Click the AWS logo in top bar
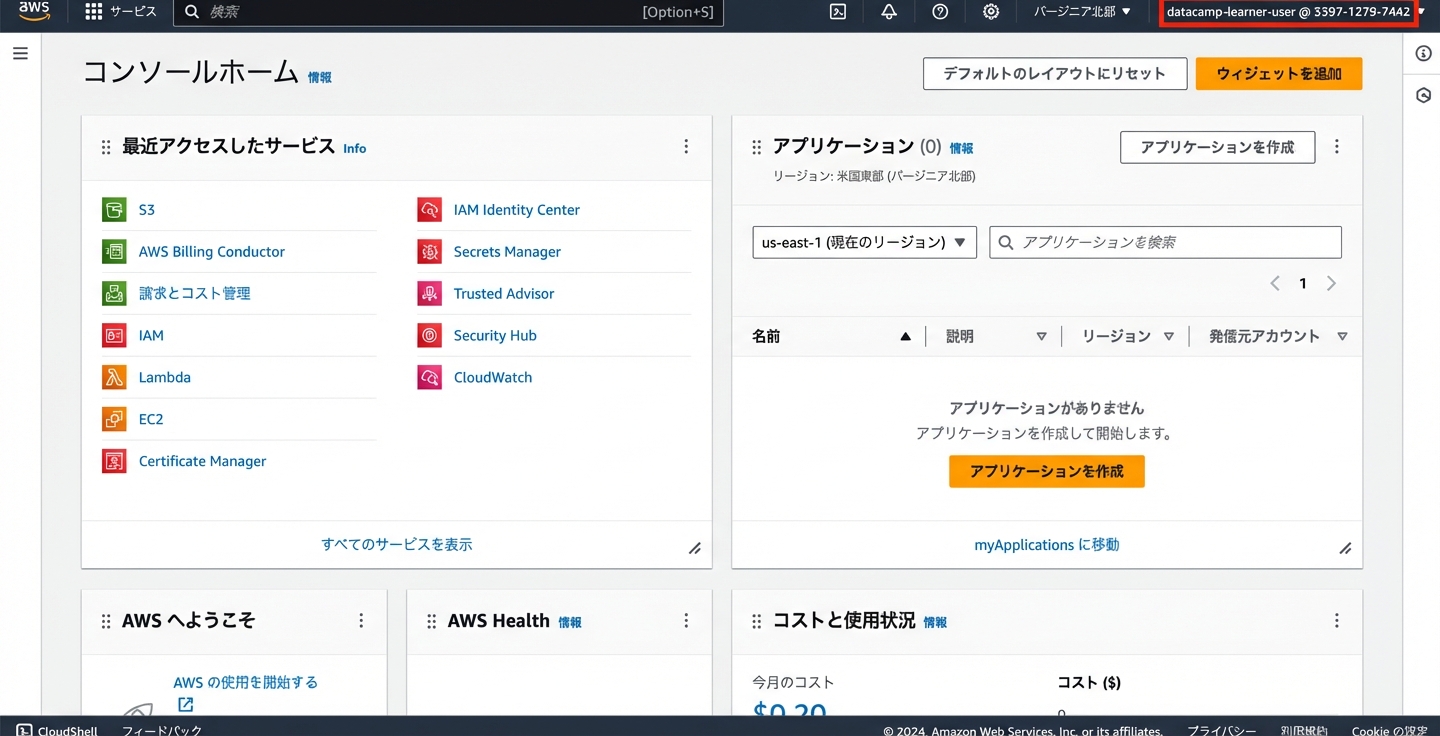1440x736 pixels. [34, 12]
